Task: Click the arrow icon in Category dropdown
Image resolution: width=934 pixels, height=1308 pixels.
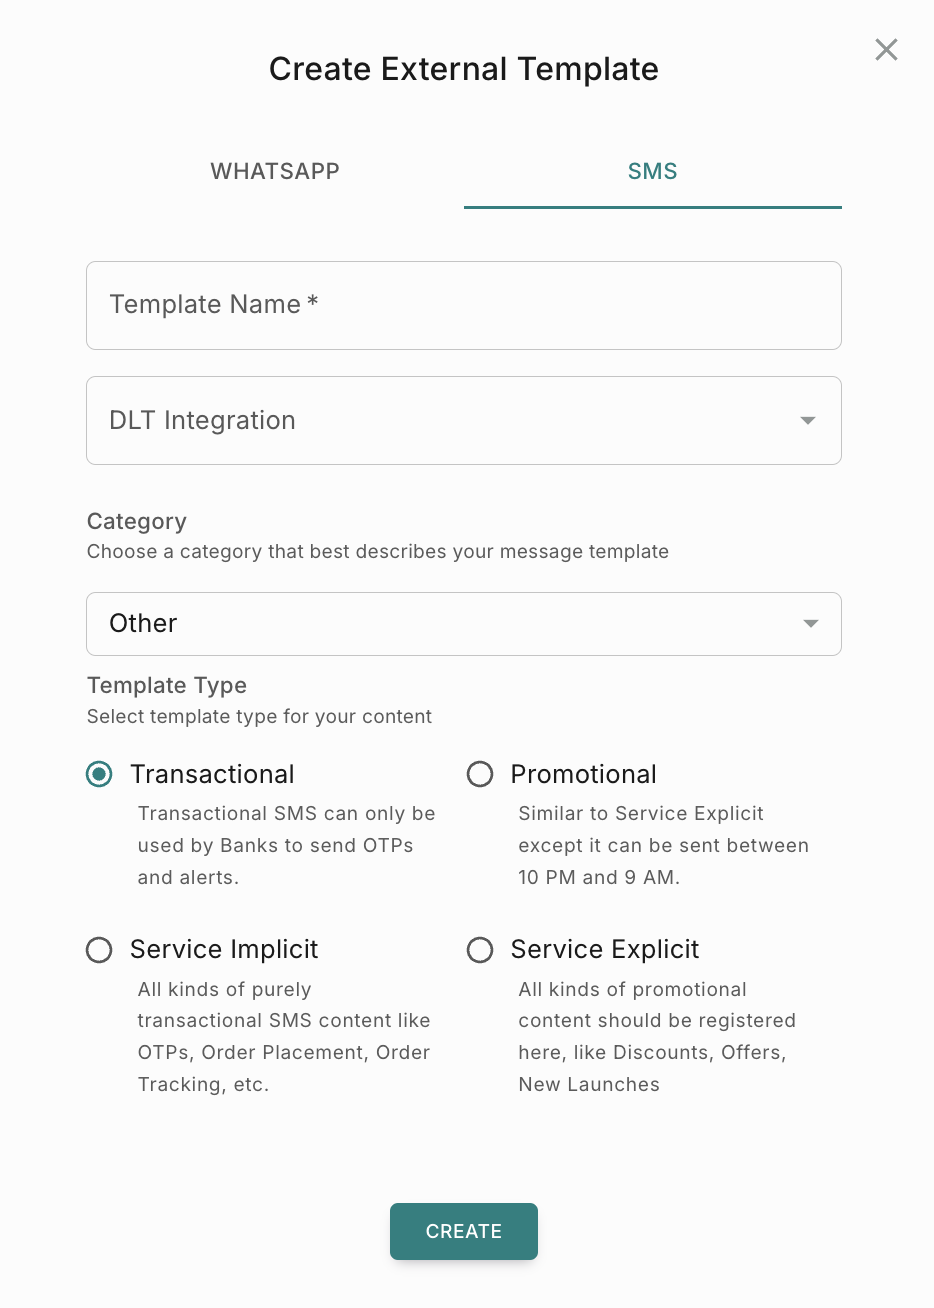Action: tap(810, 624)
